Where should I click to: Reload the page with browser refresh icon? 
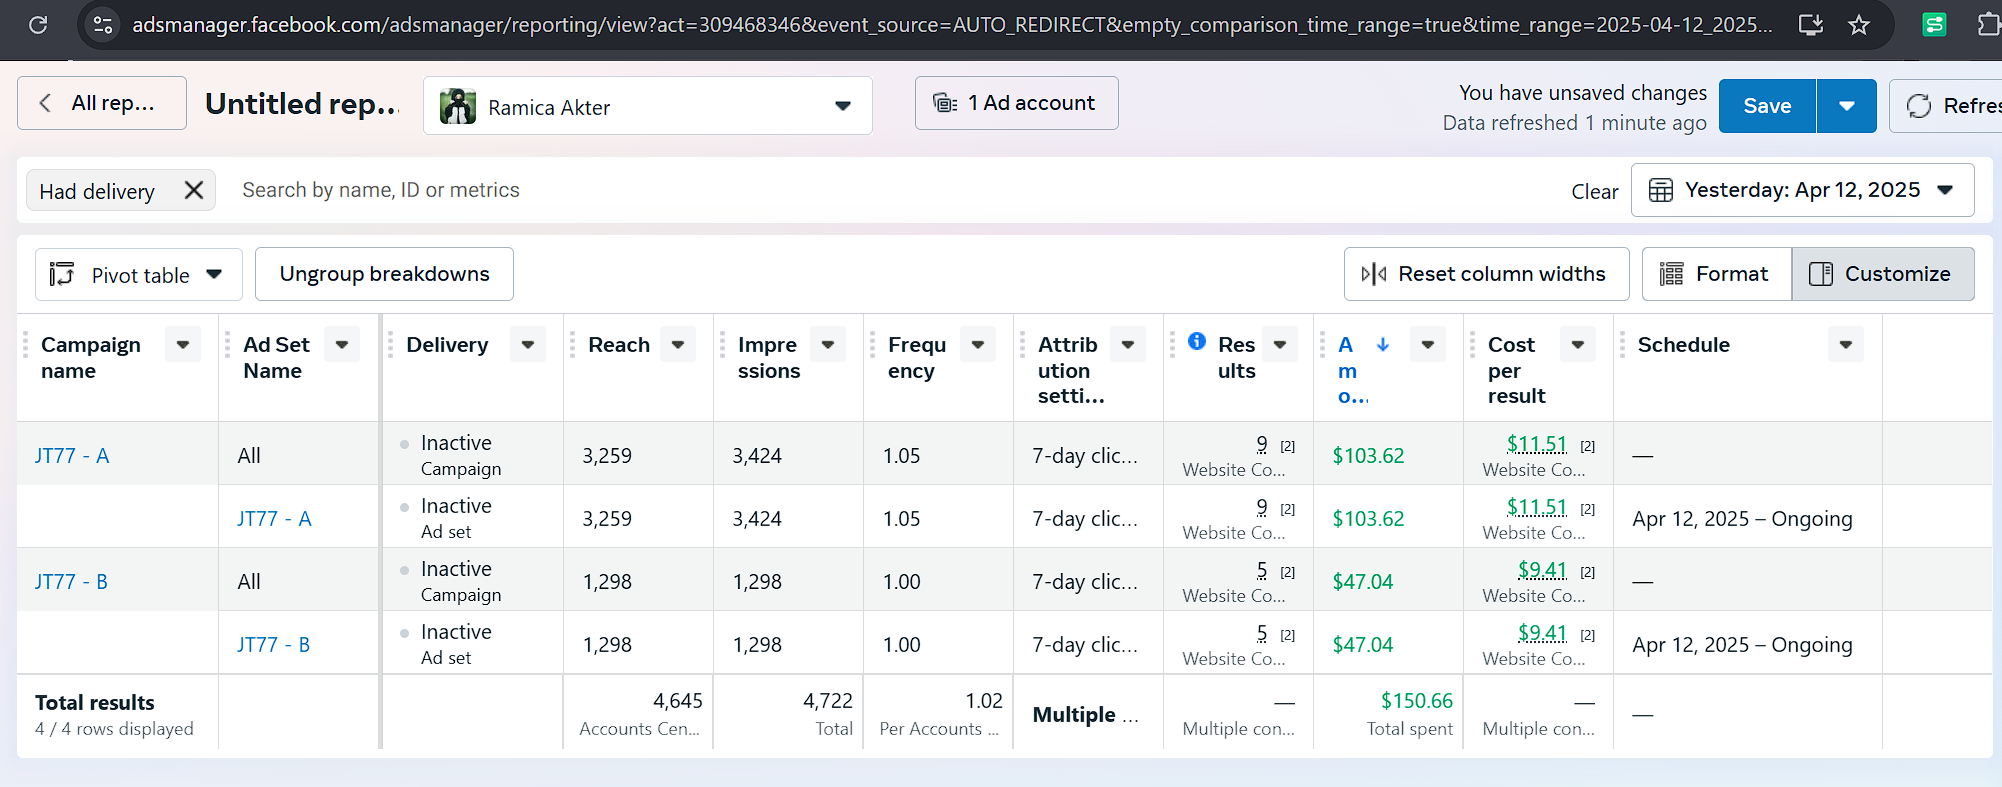38,25
